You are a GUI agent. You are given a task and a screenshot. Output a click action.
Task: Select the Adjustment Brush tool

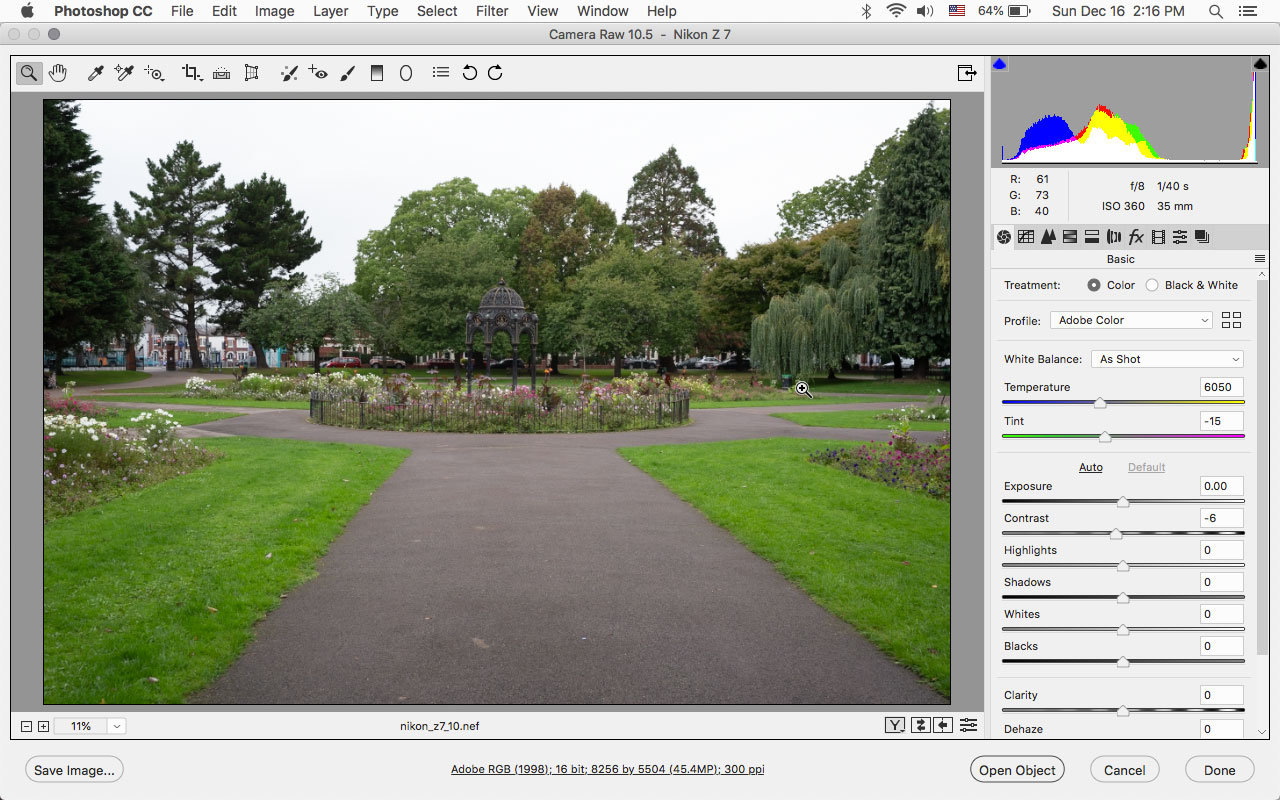[x=347, y=72]
